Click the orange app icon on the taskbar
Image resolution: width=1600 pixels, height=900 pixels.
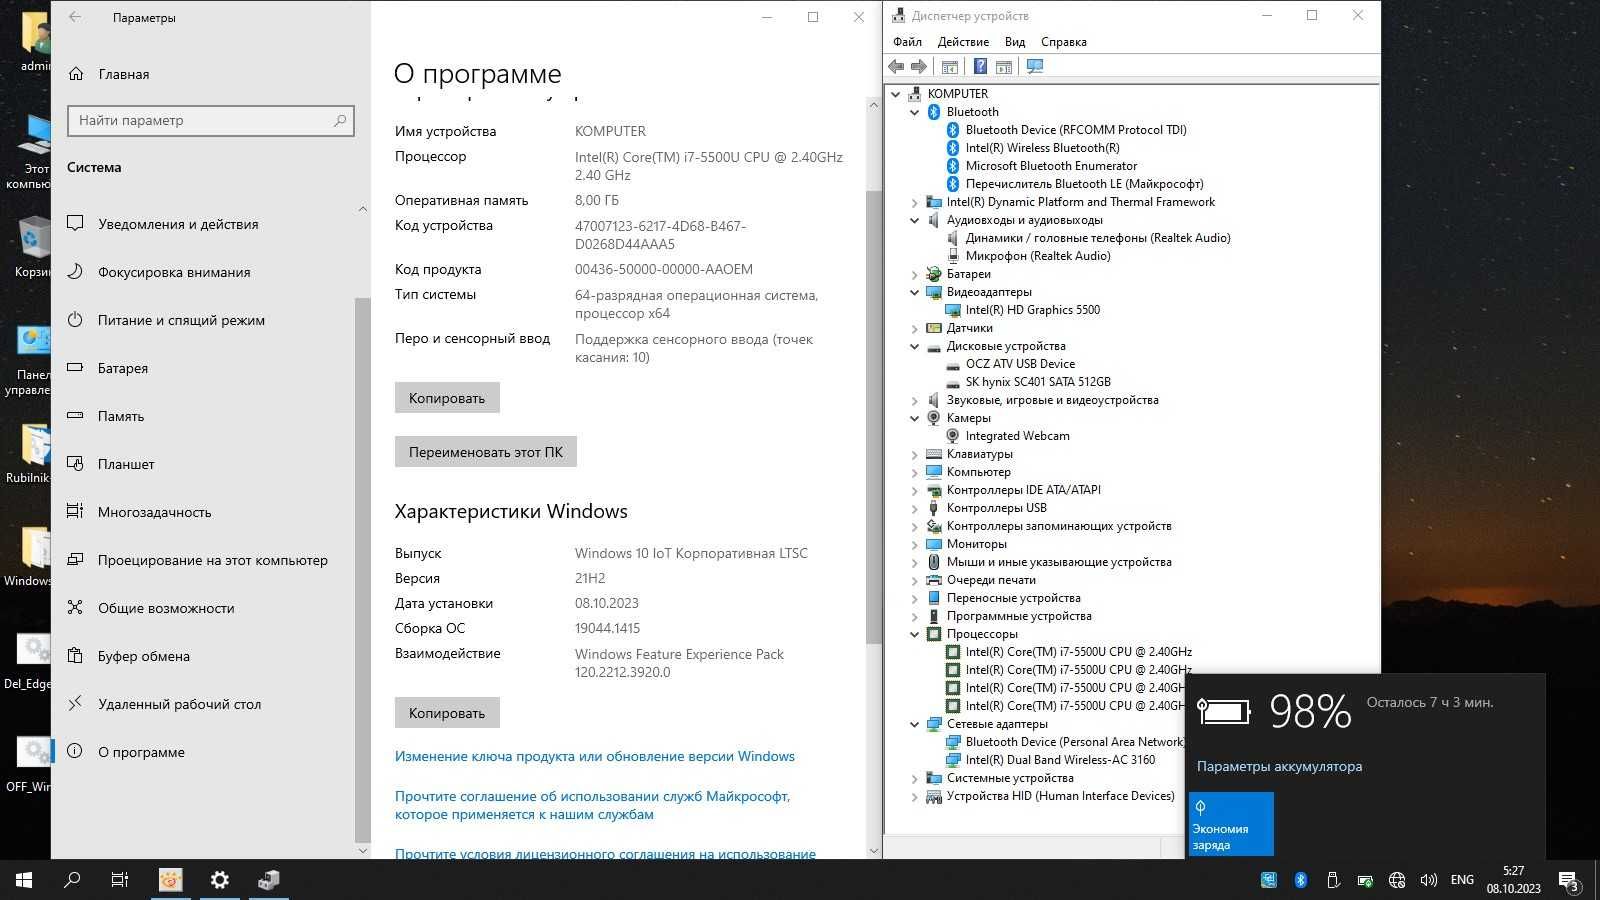pyautogui.click(x=171, y=880)
